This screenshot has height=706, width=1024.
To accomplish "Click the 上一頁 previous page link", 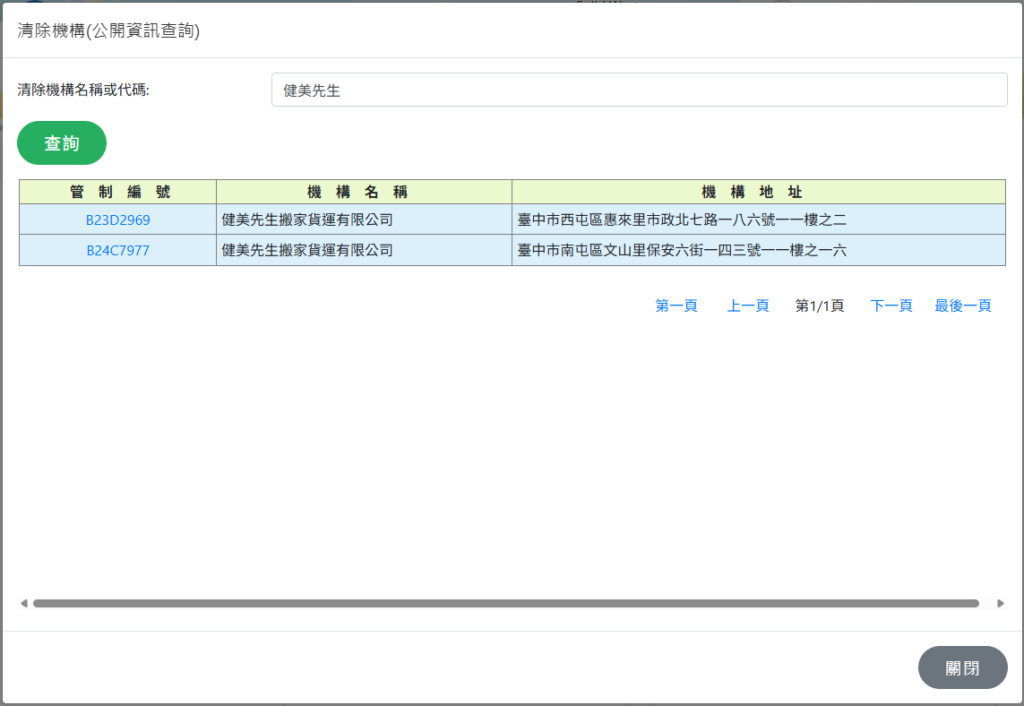I will click(x=747, y=306).
